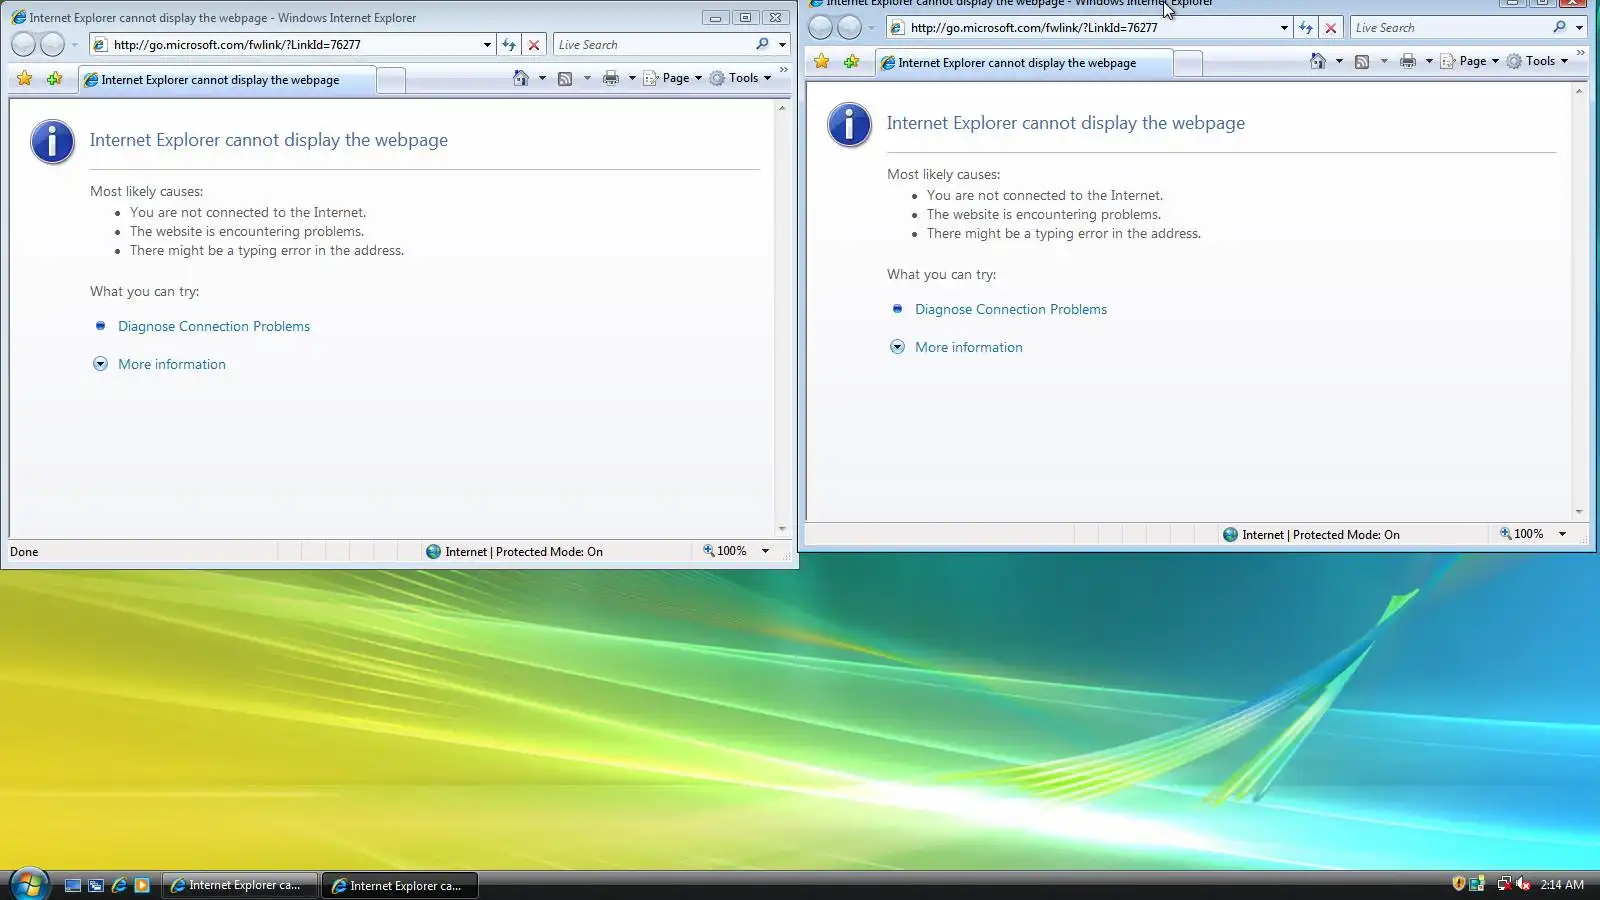Click Diagnose Connection Problems in right window
The image size is (1600, 900).
[x=1011, y=309]
